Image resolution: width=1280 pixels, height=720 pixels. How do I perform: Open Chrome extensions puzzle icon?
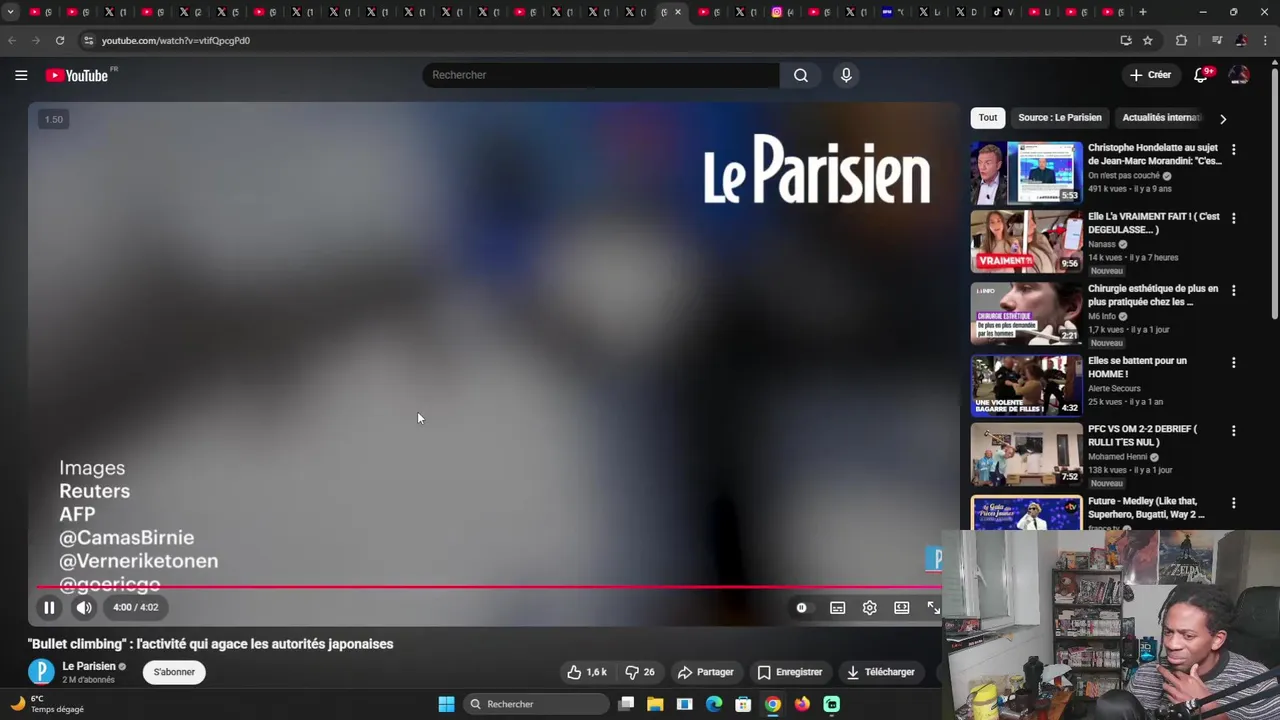(x=1181, y=40)
